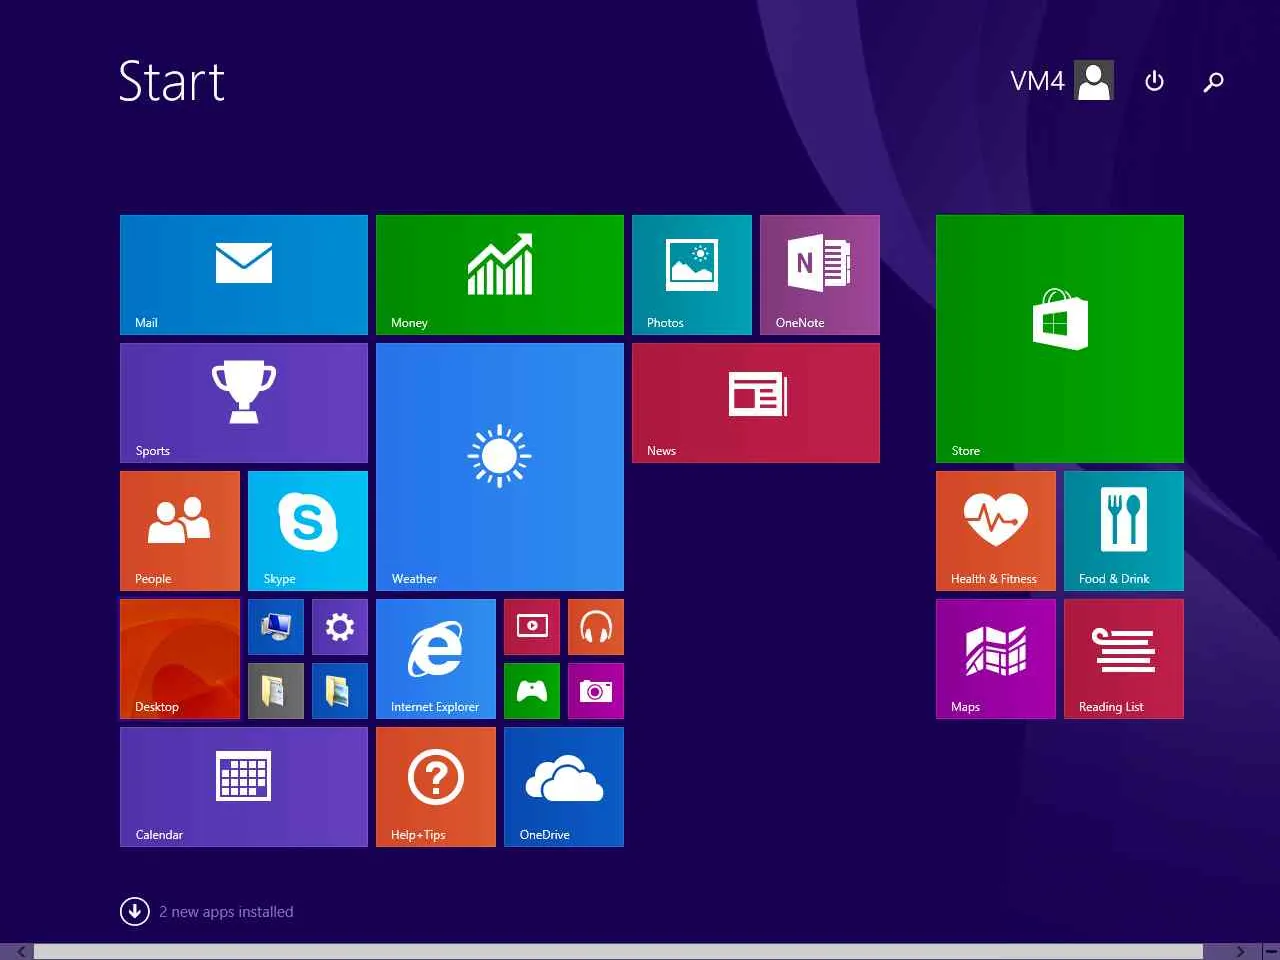Open the Weather tile
This screenshot has width=1280, height=960.
[500, 467]
